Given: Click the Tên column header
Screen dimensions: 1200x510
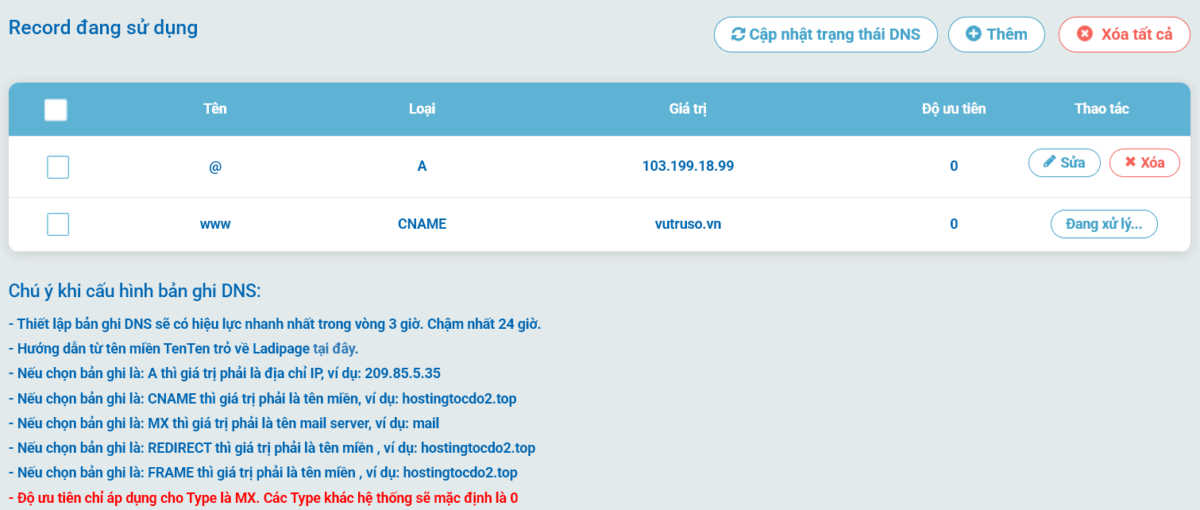Looking at the screenshot, I should pos(215,109).
